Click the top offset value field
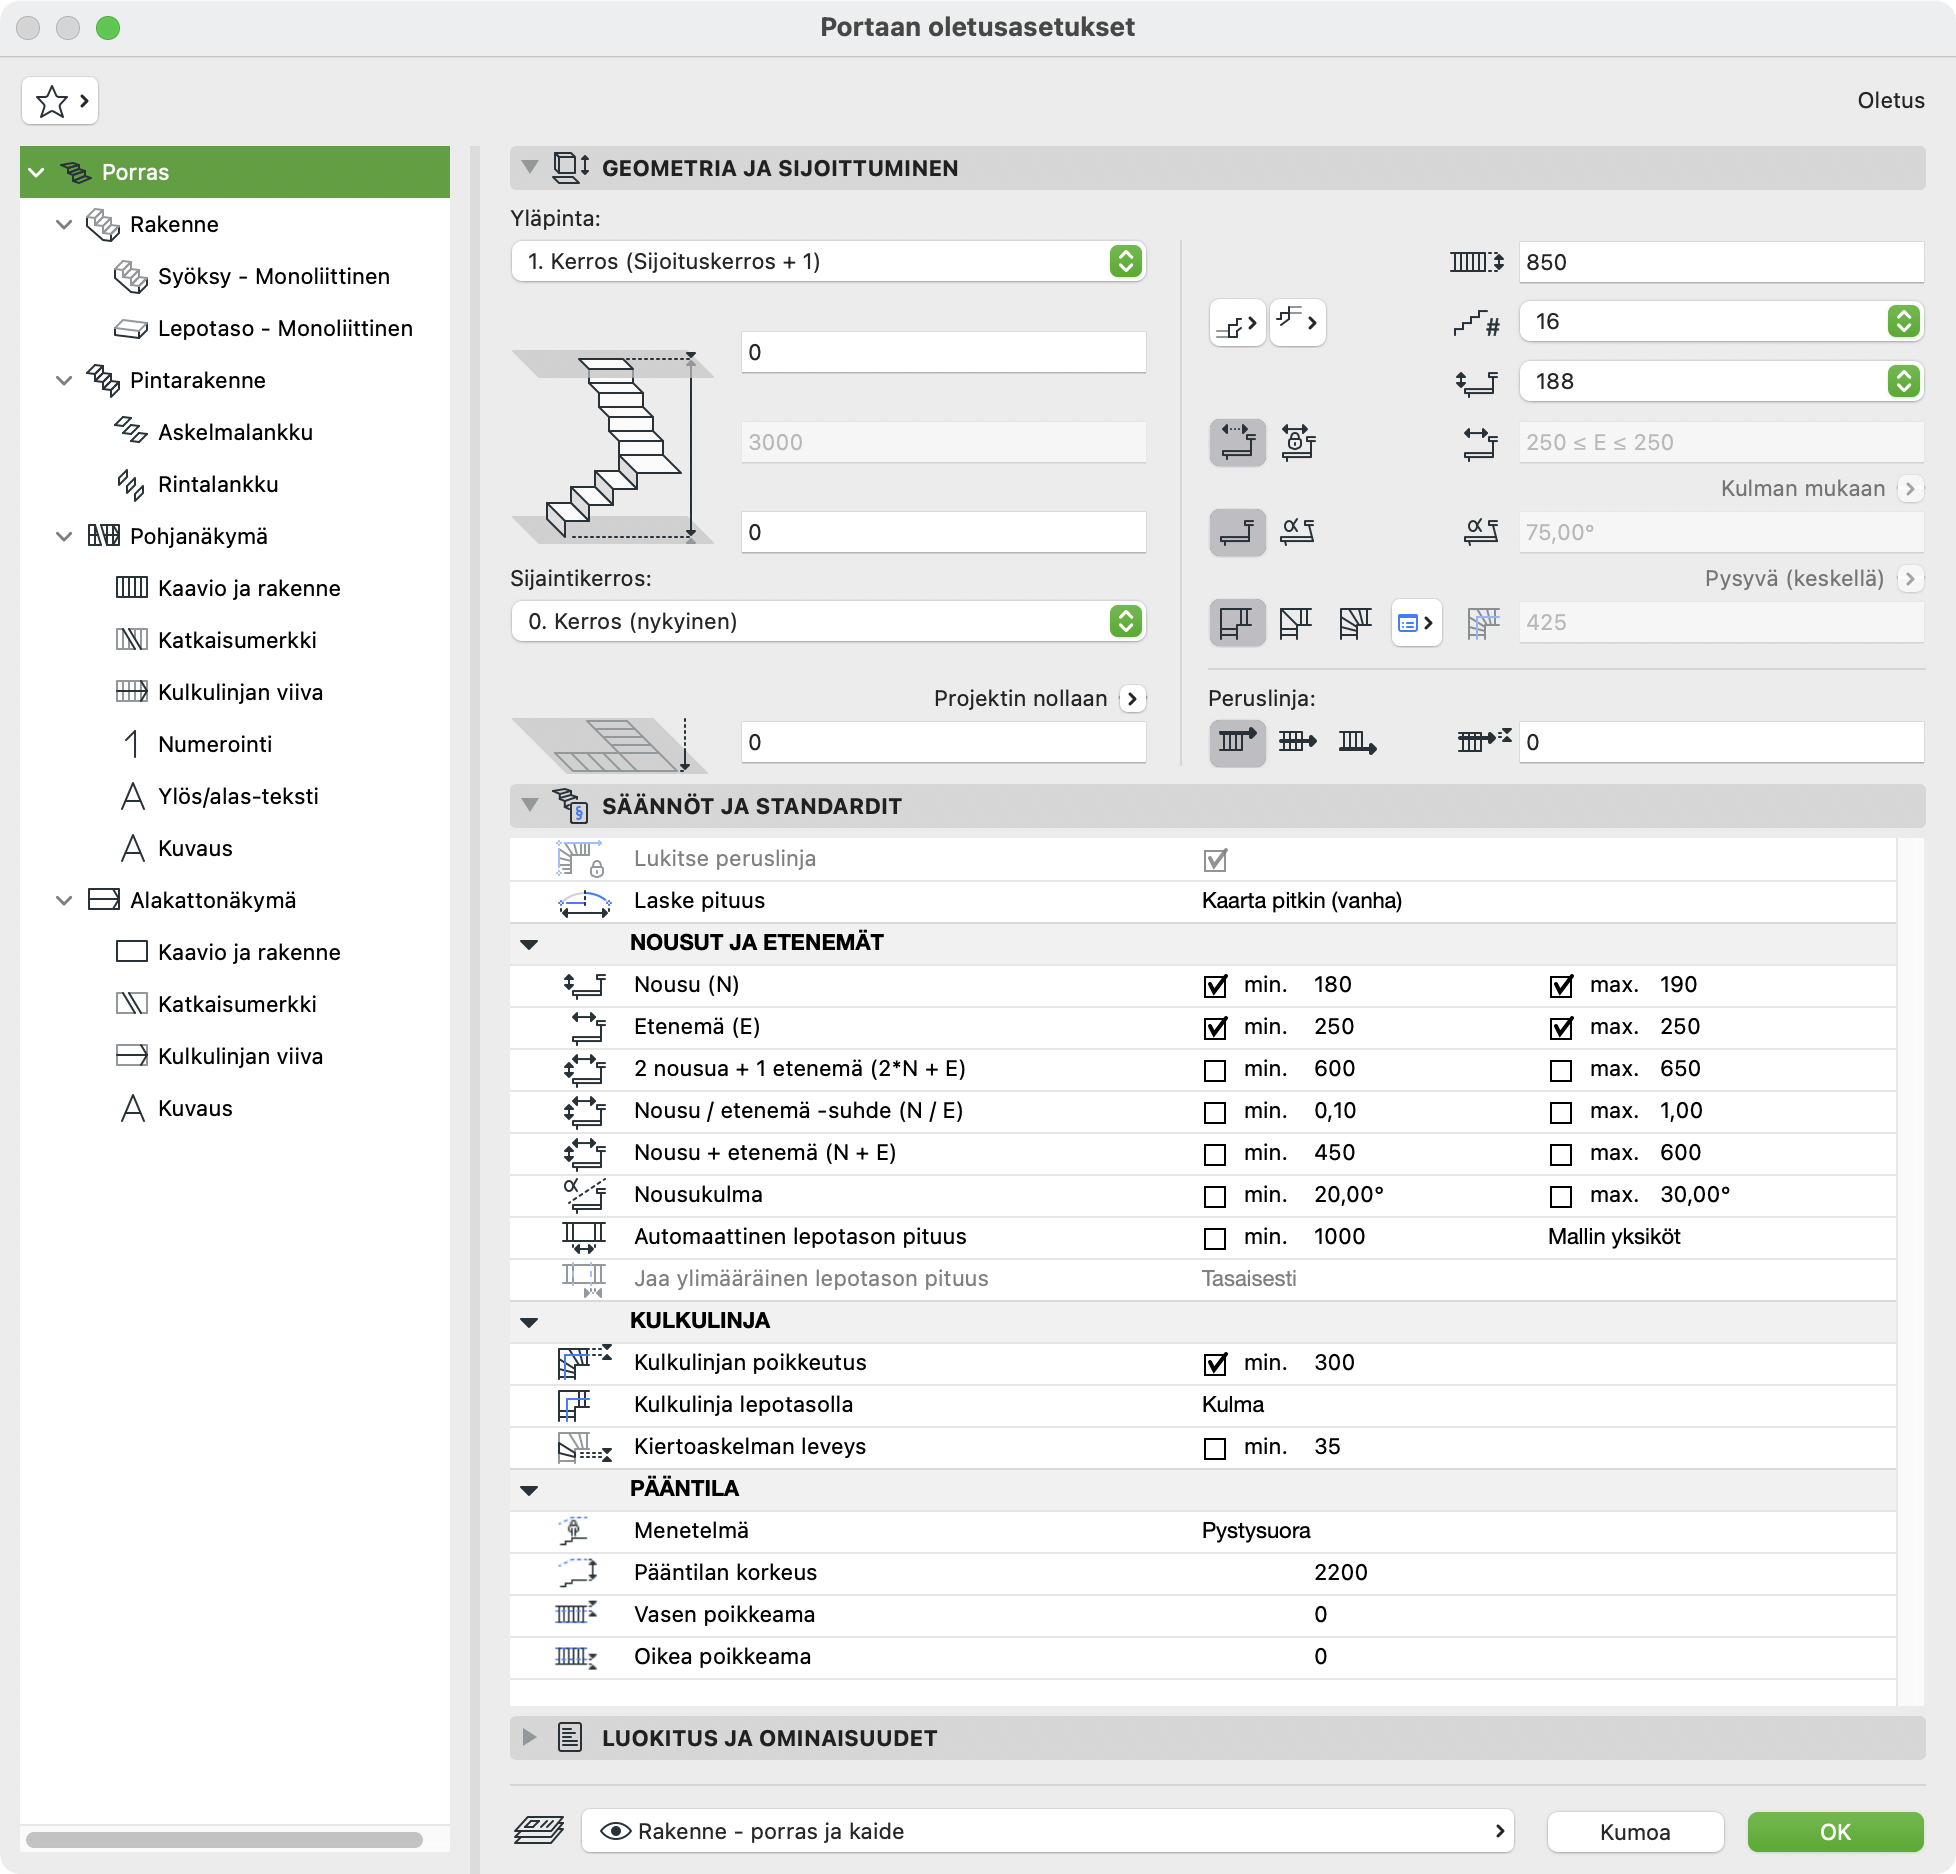 point(943,352)
